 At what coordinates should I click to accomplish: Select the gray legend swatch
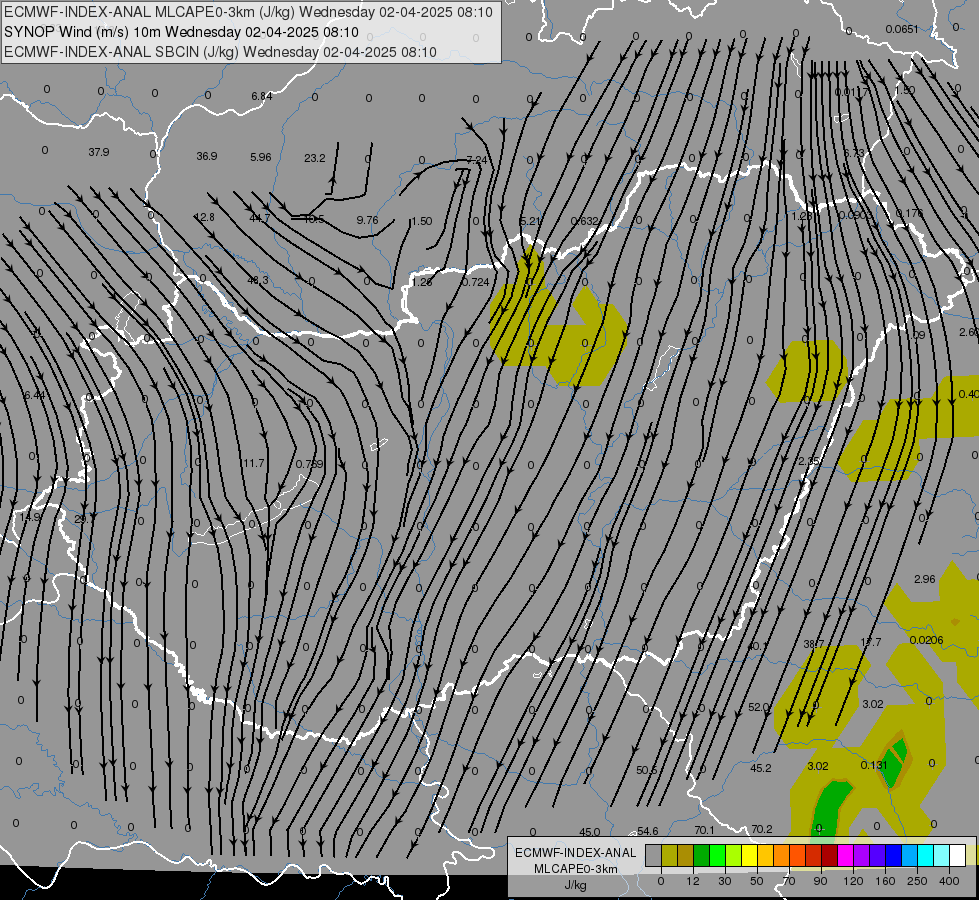click(653, 856)
